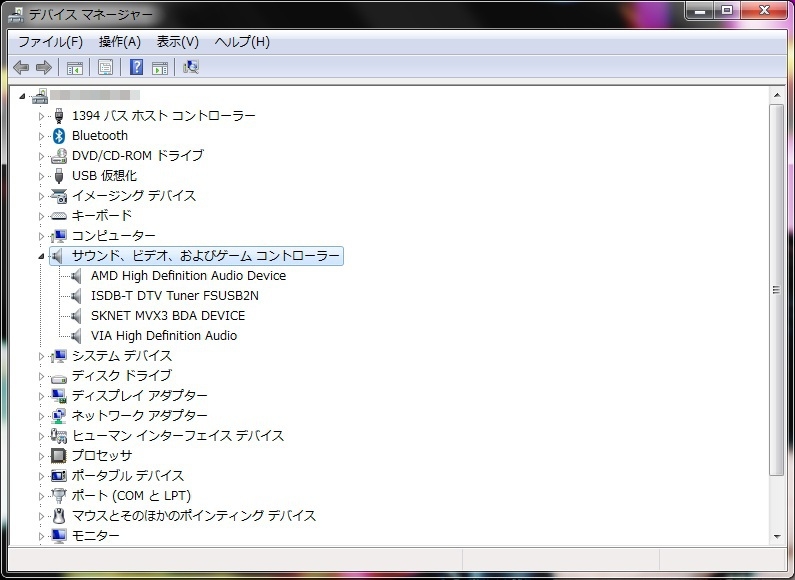Maximize the デバイス マネージャー window
The image size is (795, 580).
[x=727, y=10]
